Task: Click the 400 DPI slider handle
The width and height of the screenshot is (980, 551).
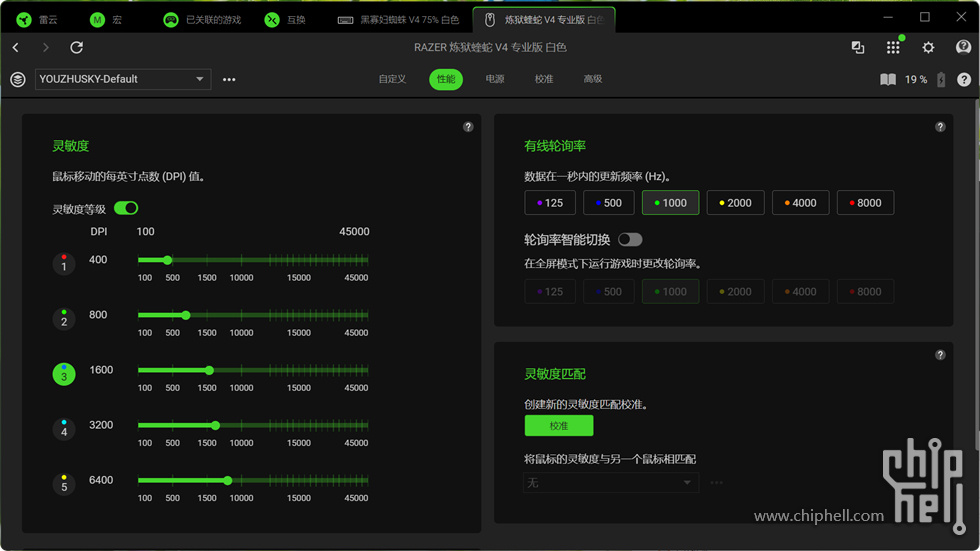Action: click(x=168, y=260)
